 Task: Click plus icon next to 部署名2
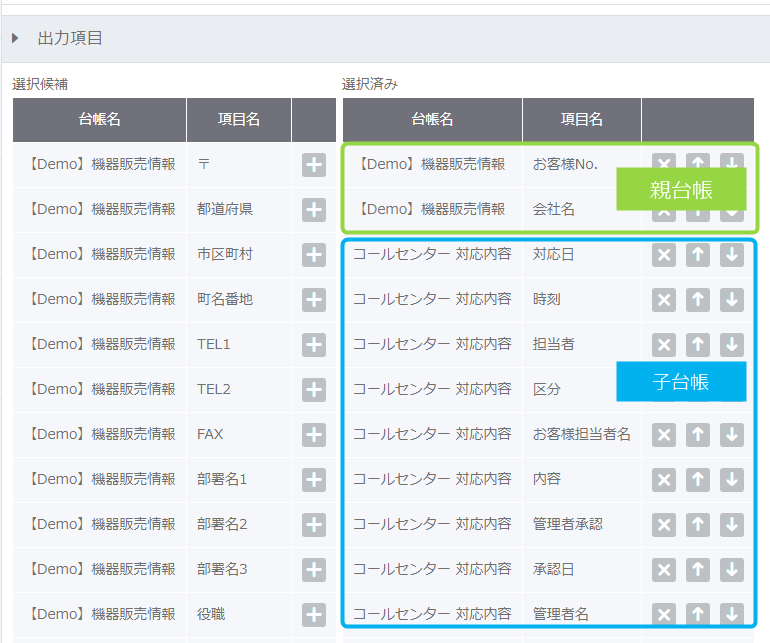coord(314,525)
